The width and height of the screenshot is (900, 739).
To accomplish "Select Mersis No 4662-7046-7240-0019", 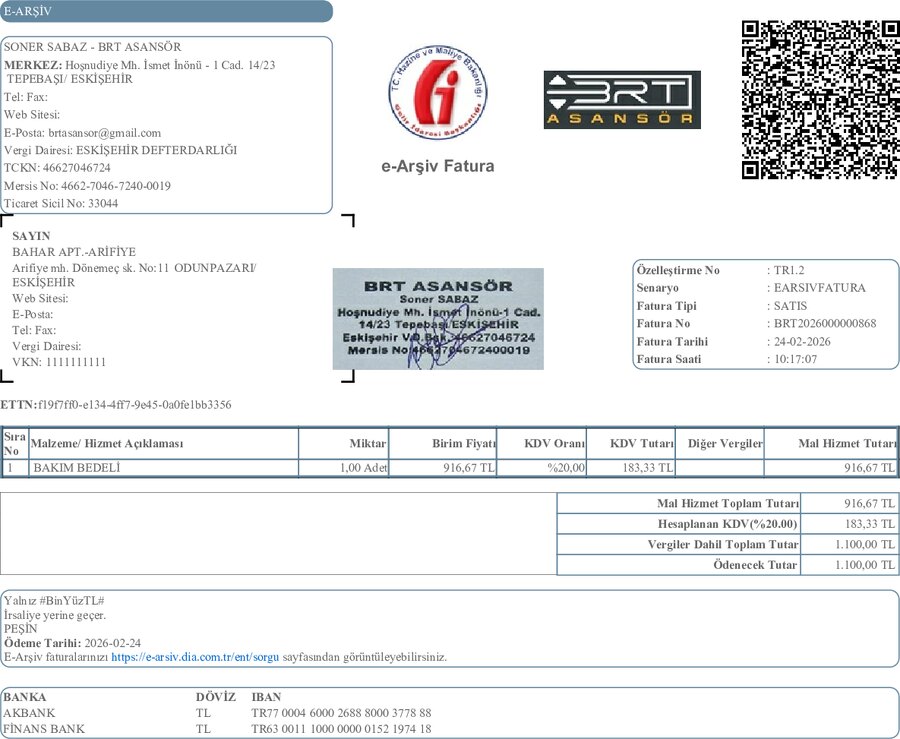I will (x=87, y=186).
